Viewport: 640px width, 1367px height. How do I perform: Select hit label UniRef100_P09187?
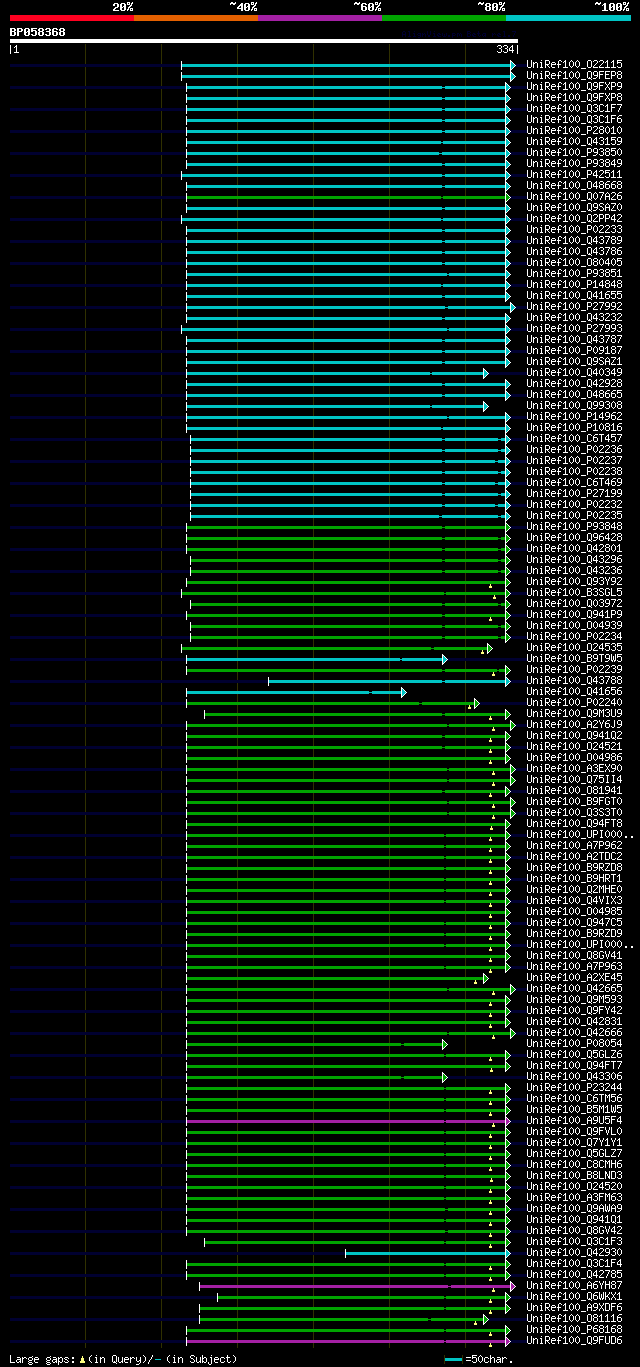point(574,350)
